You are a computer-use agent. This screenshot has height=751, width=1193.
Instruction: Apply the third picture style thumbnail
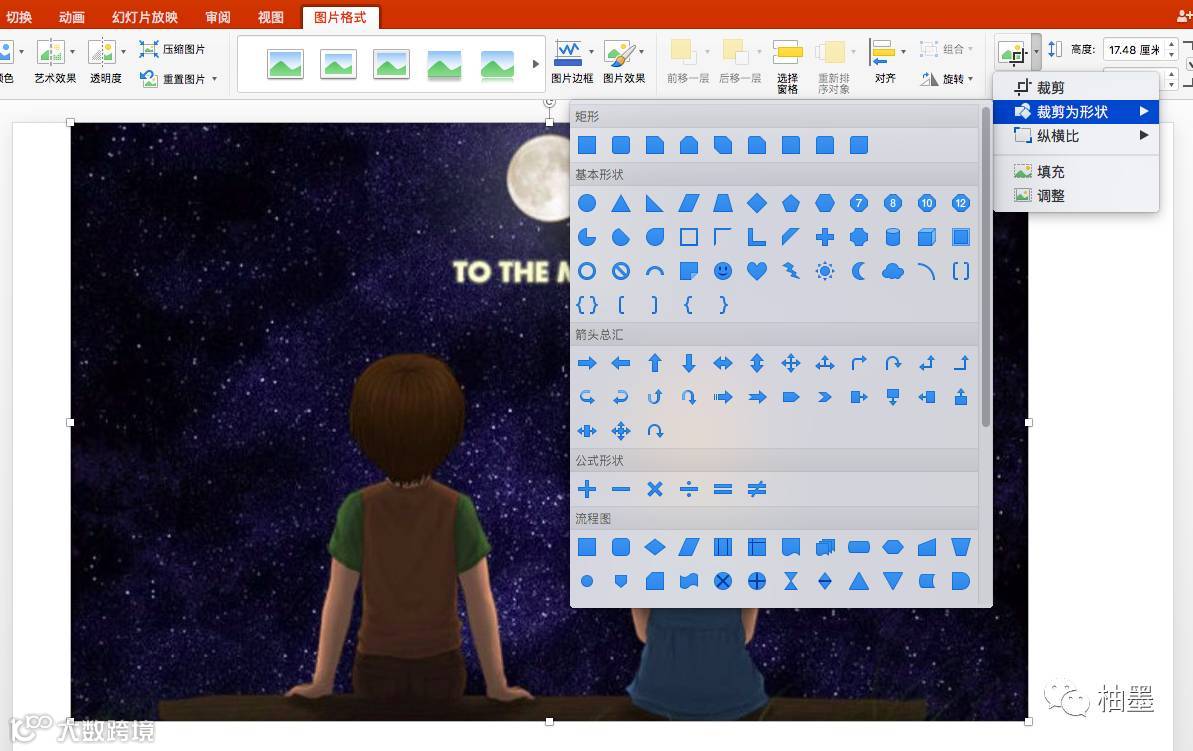391,65
